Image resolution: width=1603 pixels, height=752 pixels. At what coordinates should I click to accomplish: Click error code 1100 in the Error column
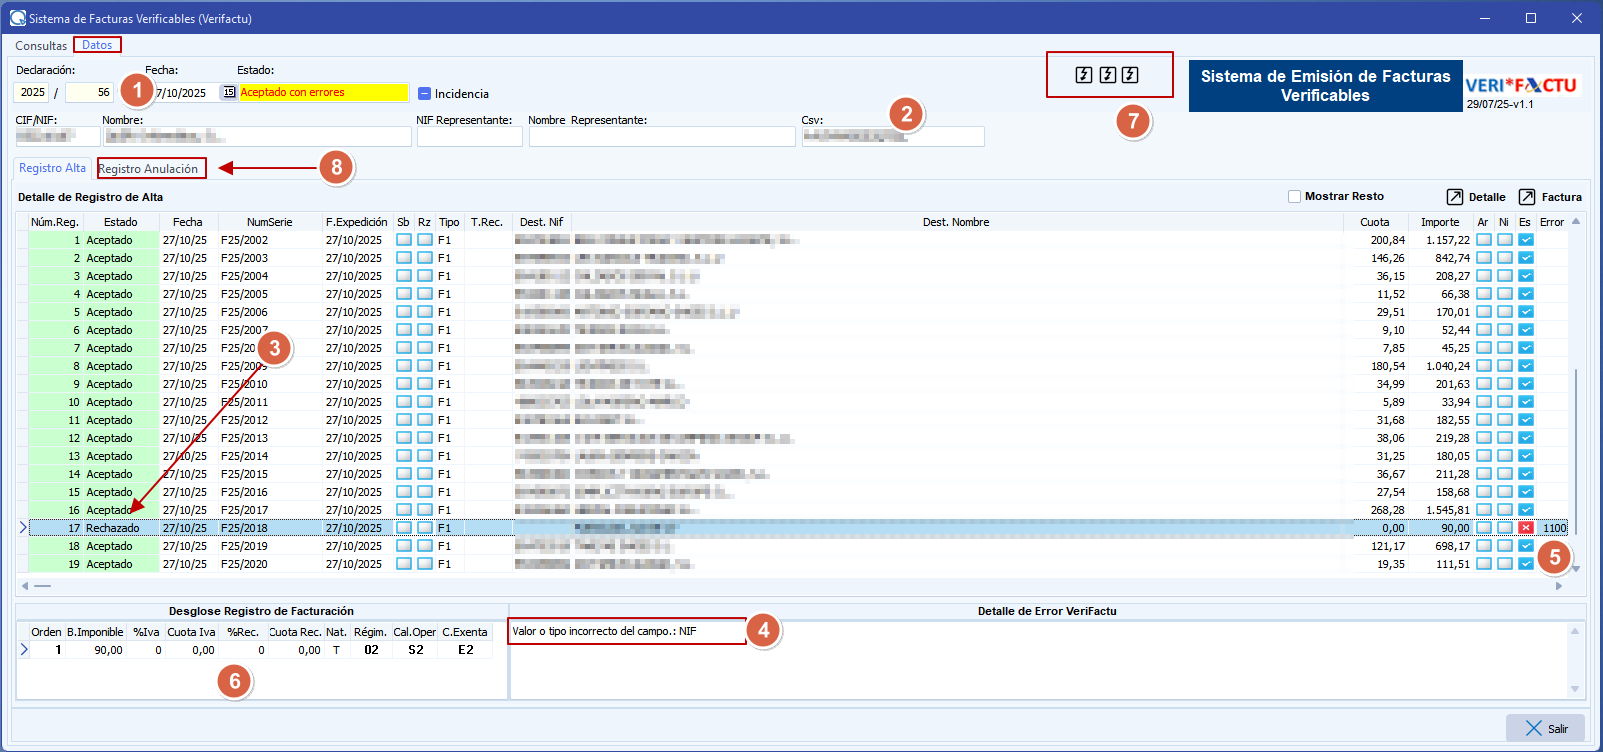click(1554, 528)
